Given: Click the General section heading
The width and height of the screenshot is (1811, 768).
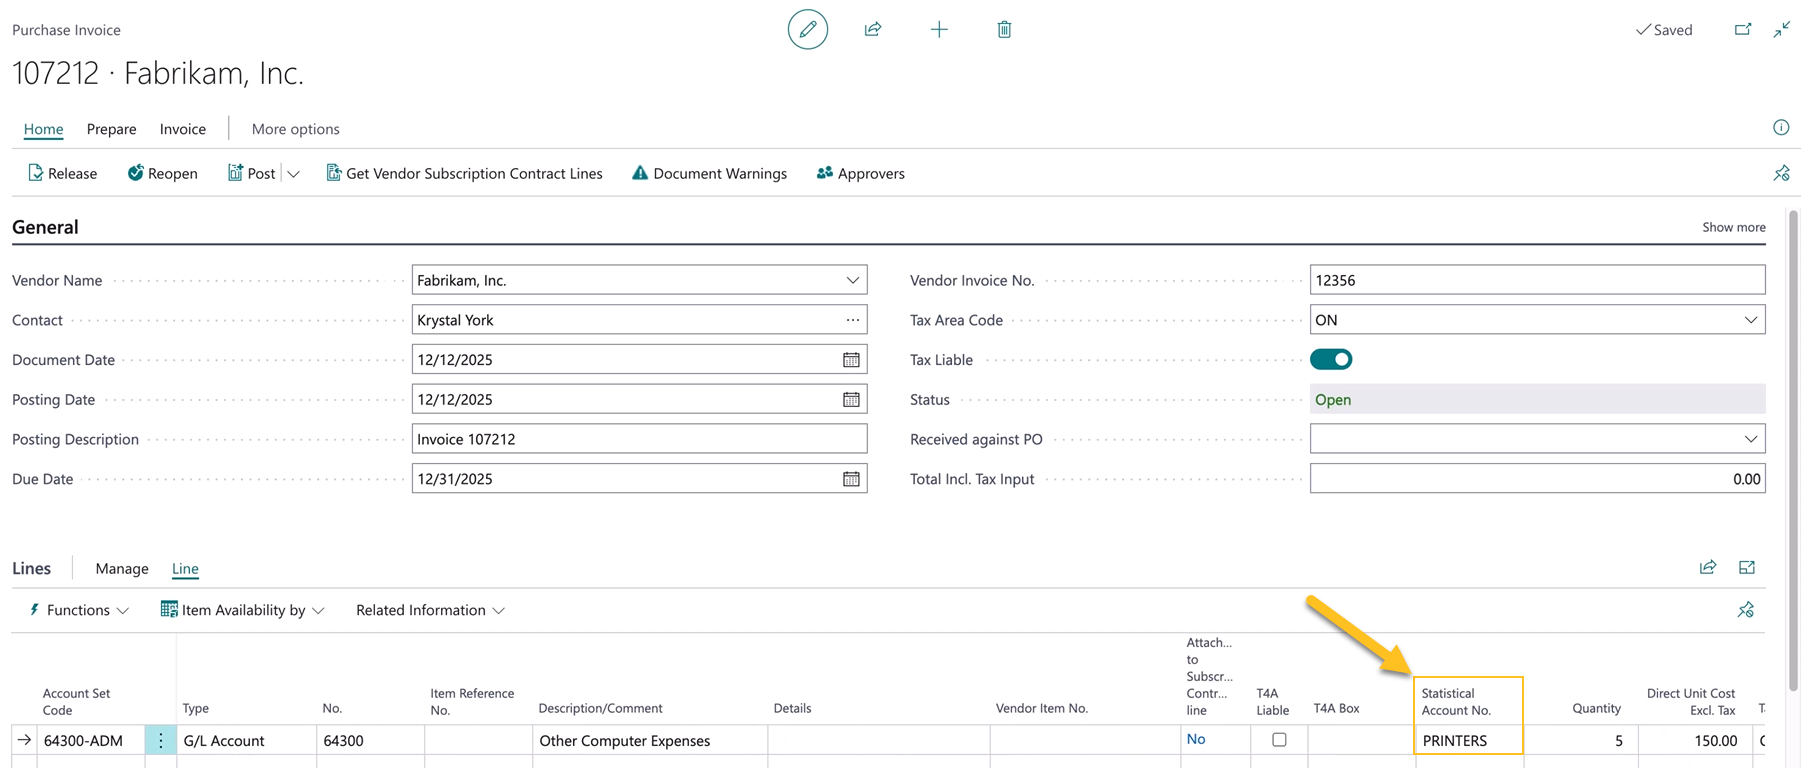Looking at the screenshot, I should [x=45, y=227].
